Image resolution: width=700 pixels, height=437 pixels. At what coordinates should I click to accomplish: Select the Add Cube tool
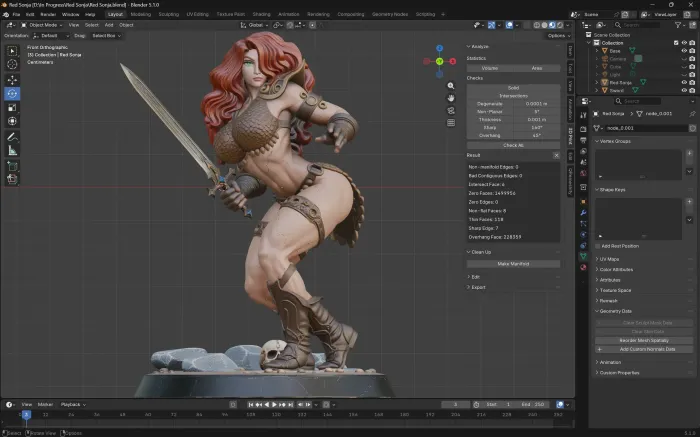(12, 166)
